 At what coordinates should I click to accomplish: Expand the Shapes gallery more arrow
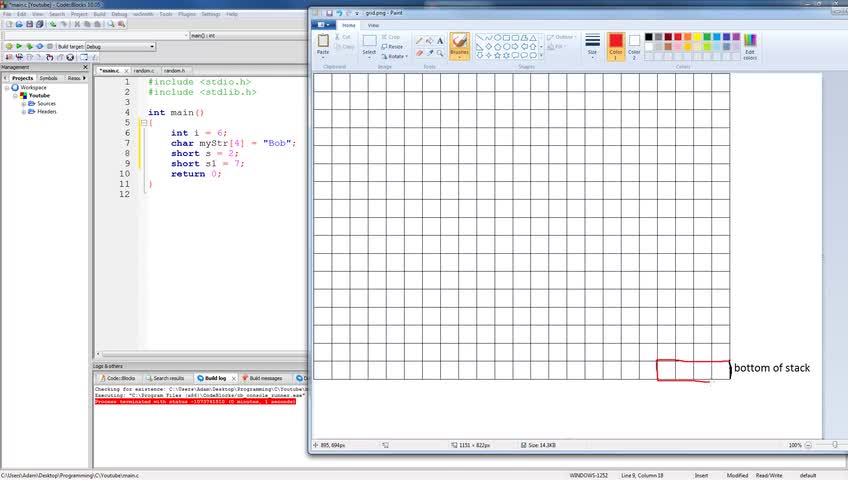(541, 55)
